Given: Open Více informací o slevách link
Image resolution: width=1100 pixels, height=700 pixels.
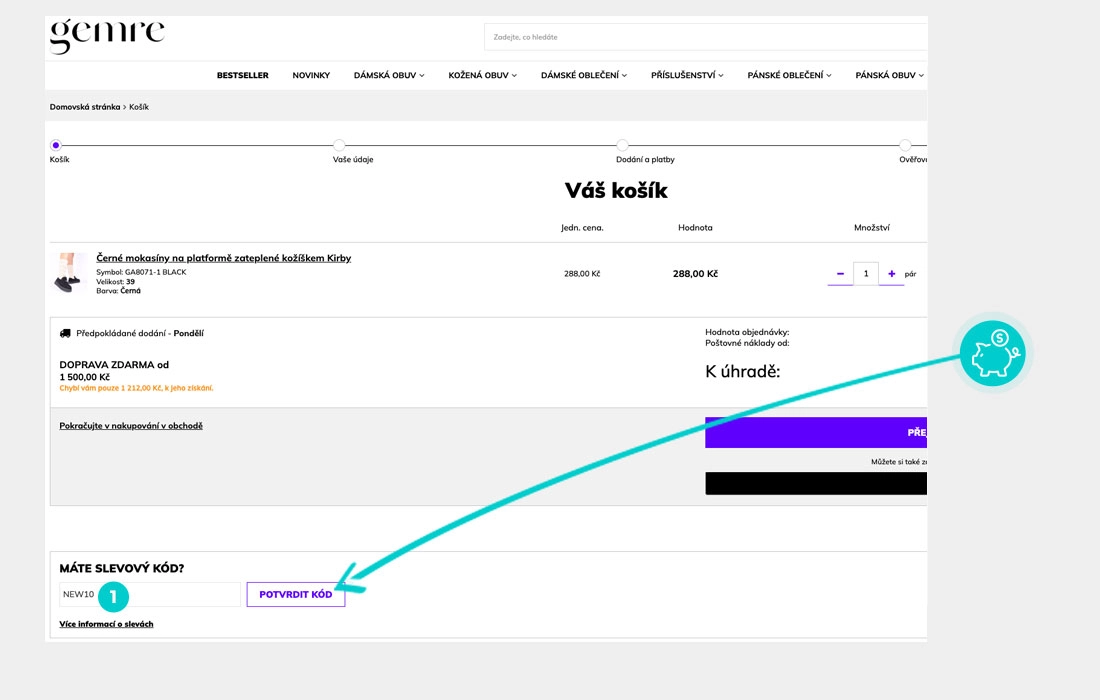Looking at the screenshot, I should click(x=107, y=623).
